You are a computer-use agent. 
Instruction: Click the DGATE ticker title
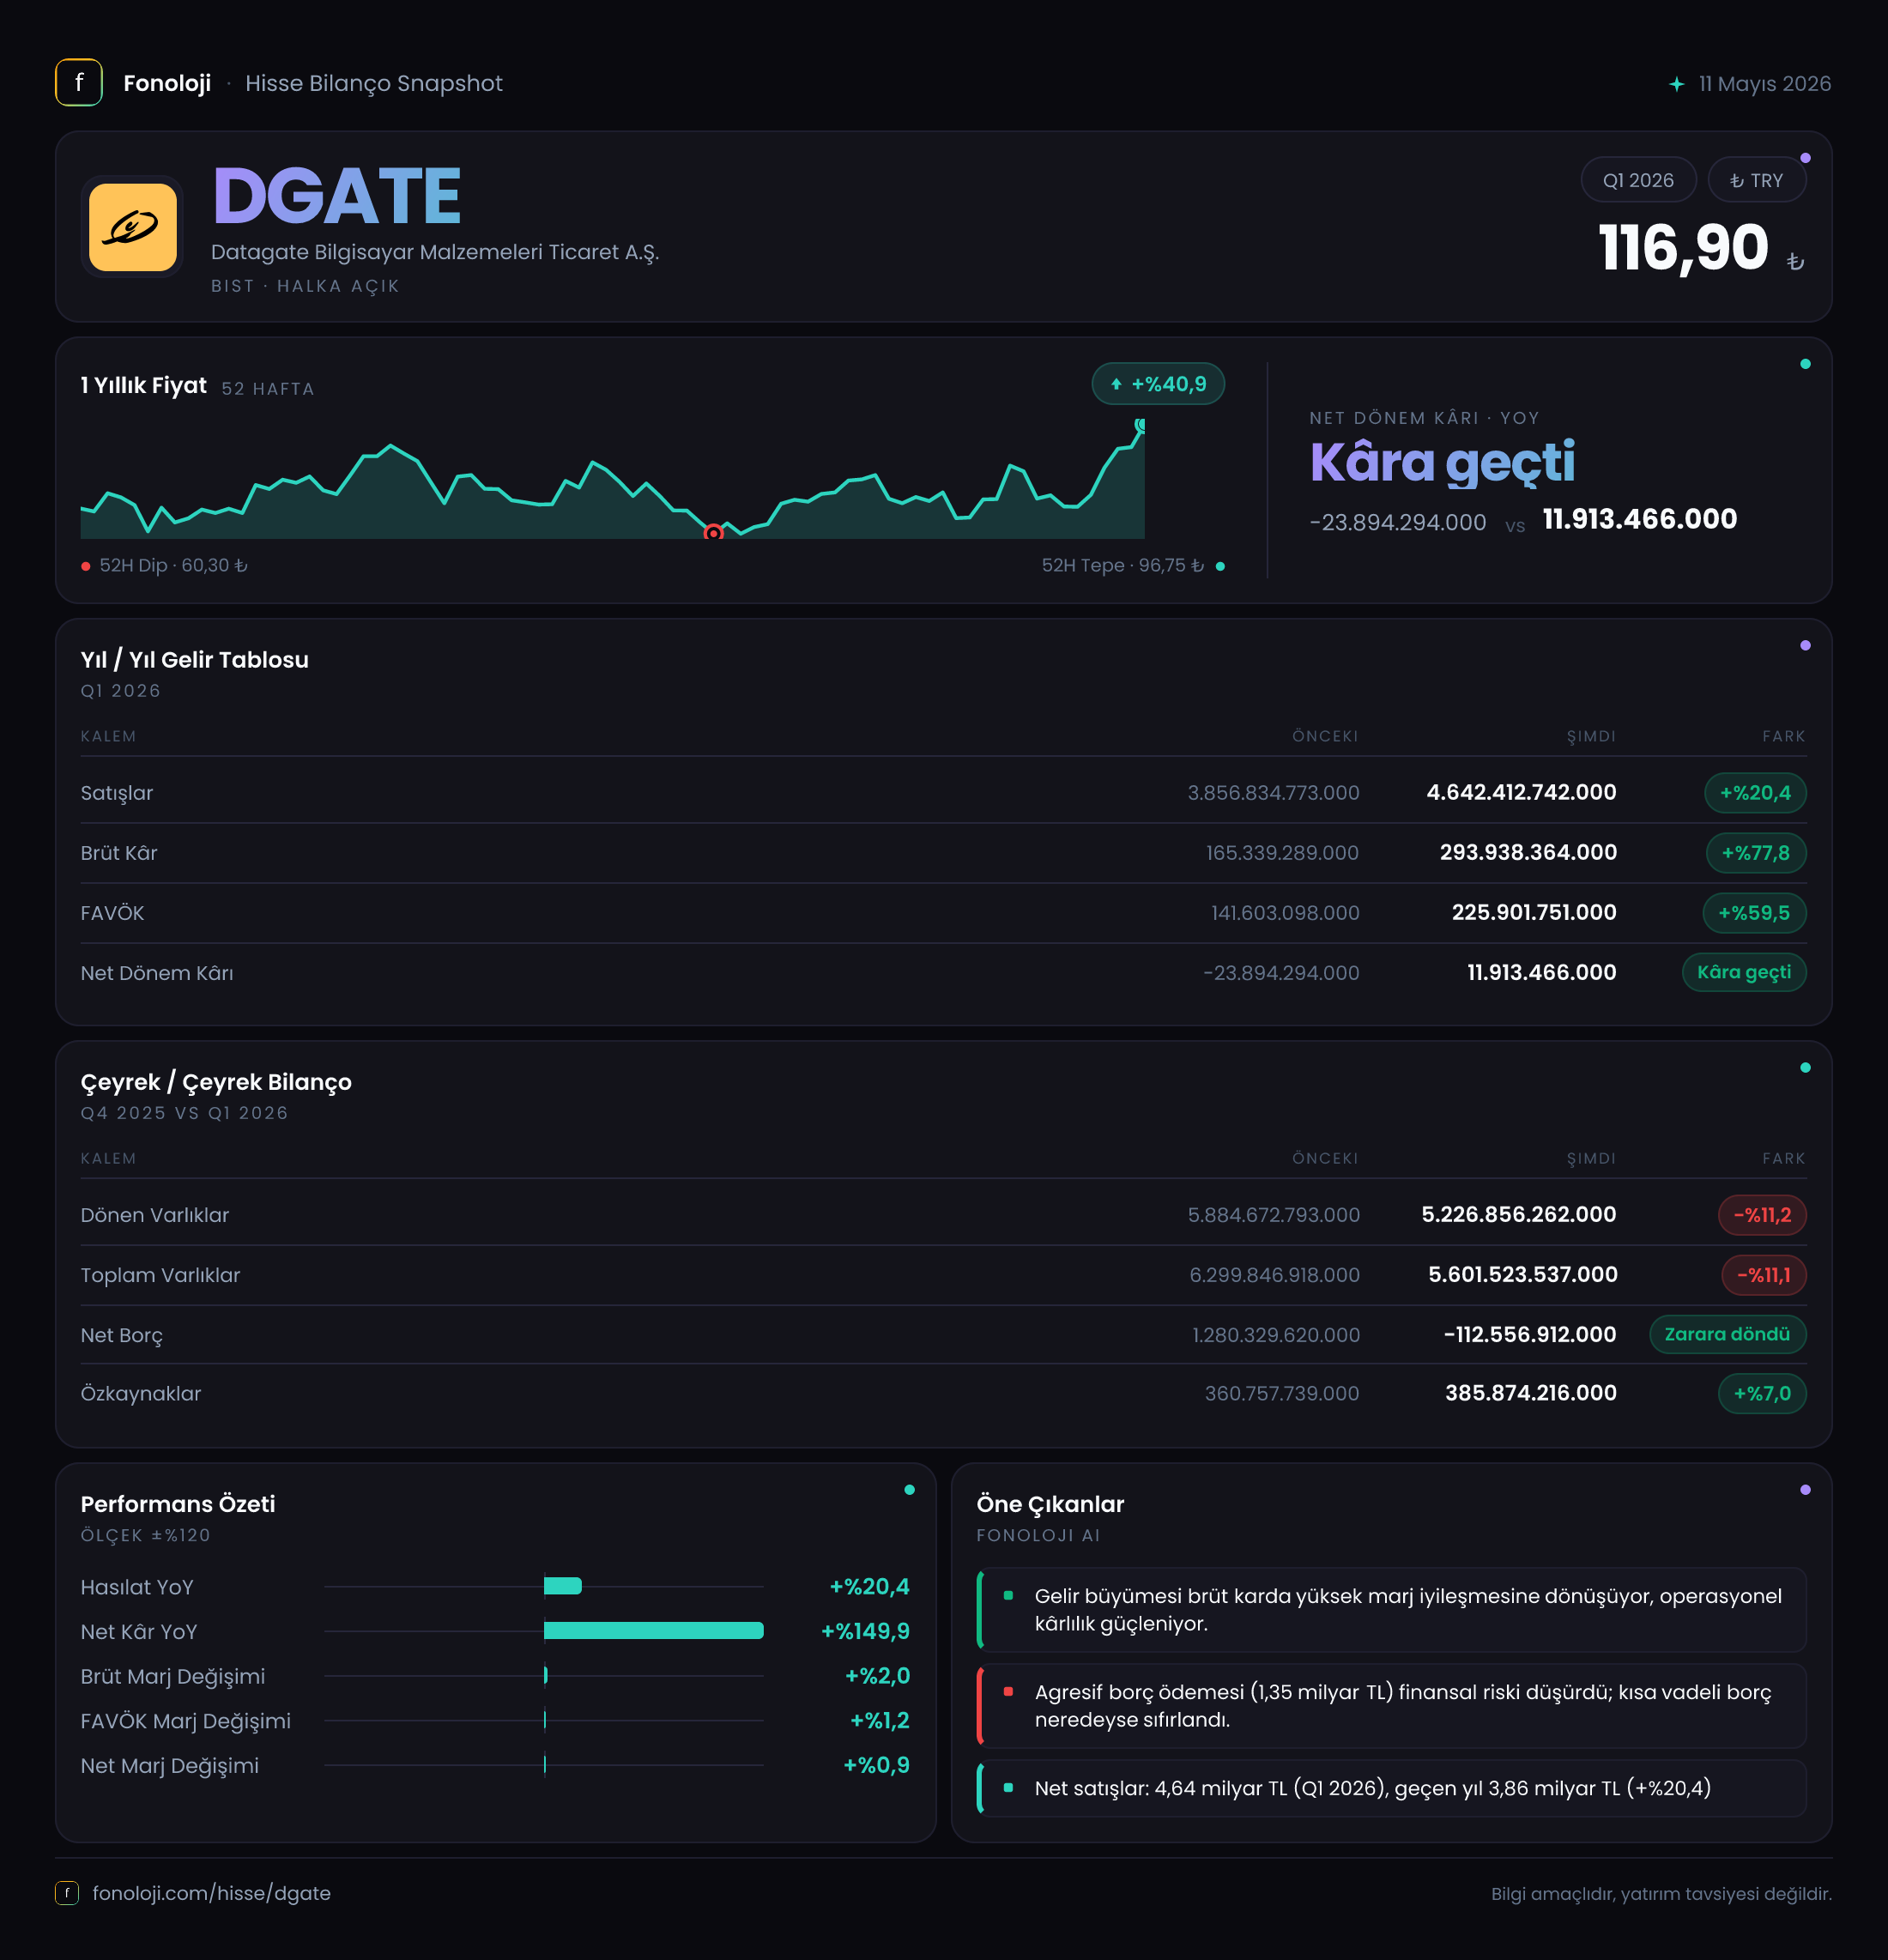tap(337, 196)
